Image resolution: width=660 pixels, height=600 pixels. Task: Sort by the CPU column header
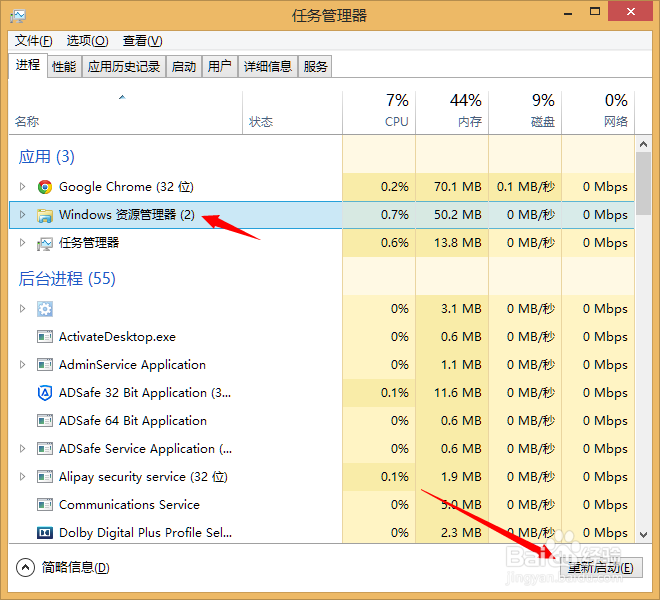tap(379, 113)
